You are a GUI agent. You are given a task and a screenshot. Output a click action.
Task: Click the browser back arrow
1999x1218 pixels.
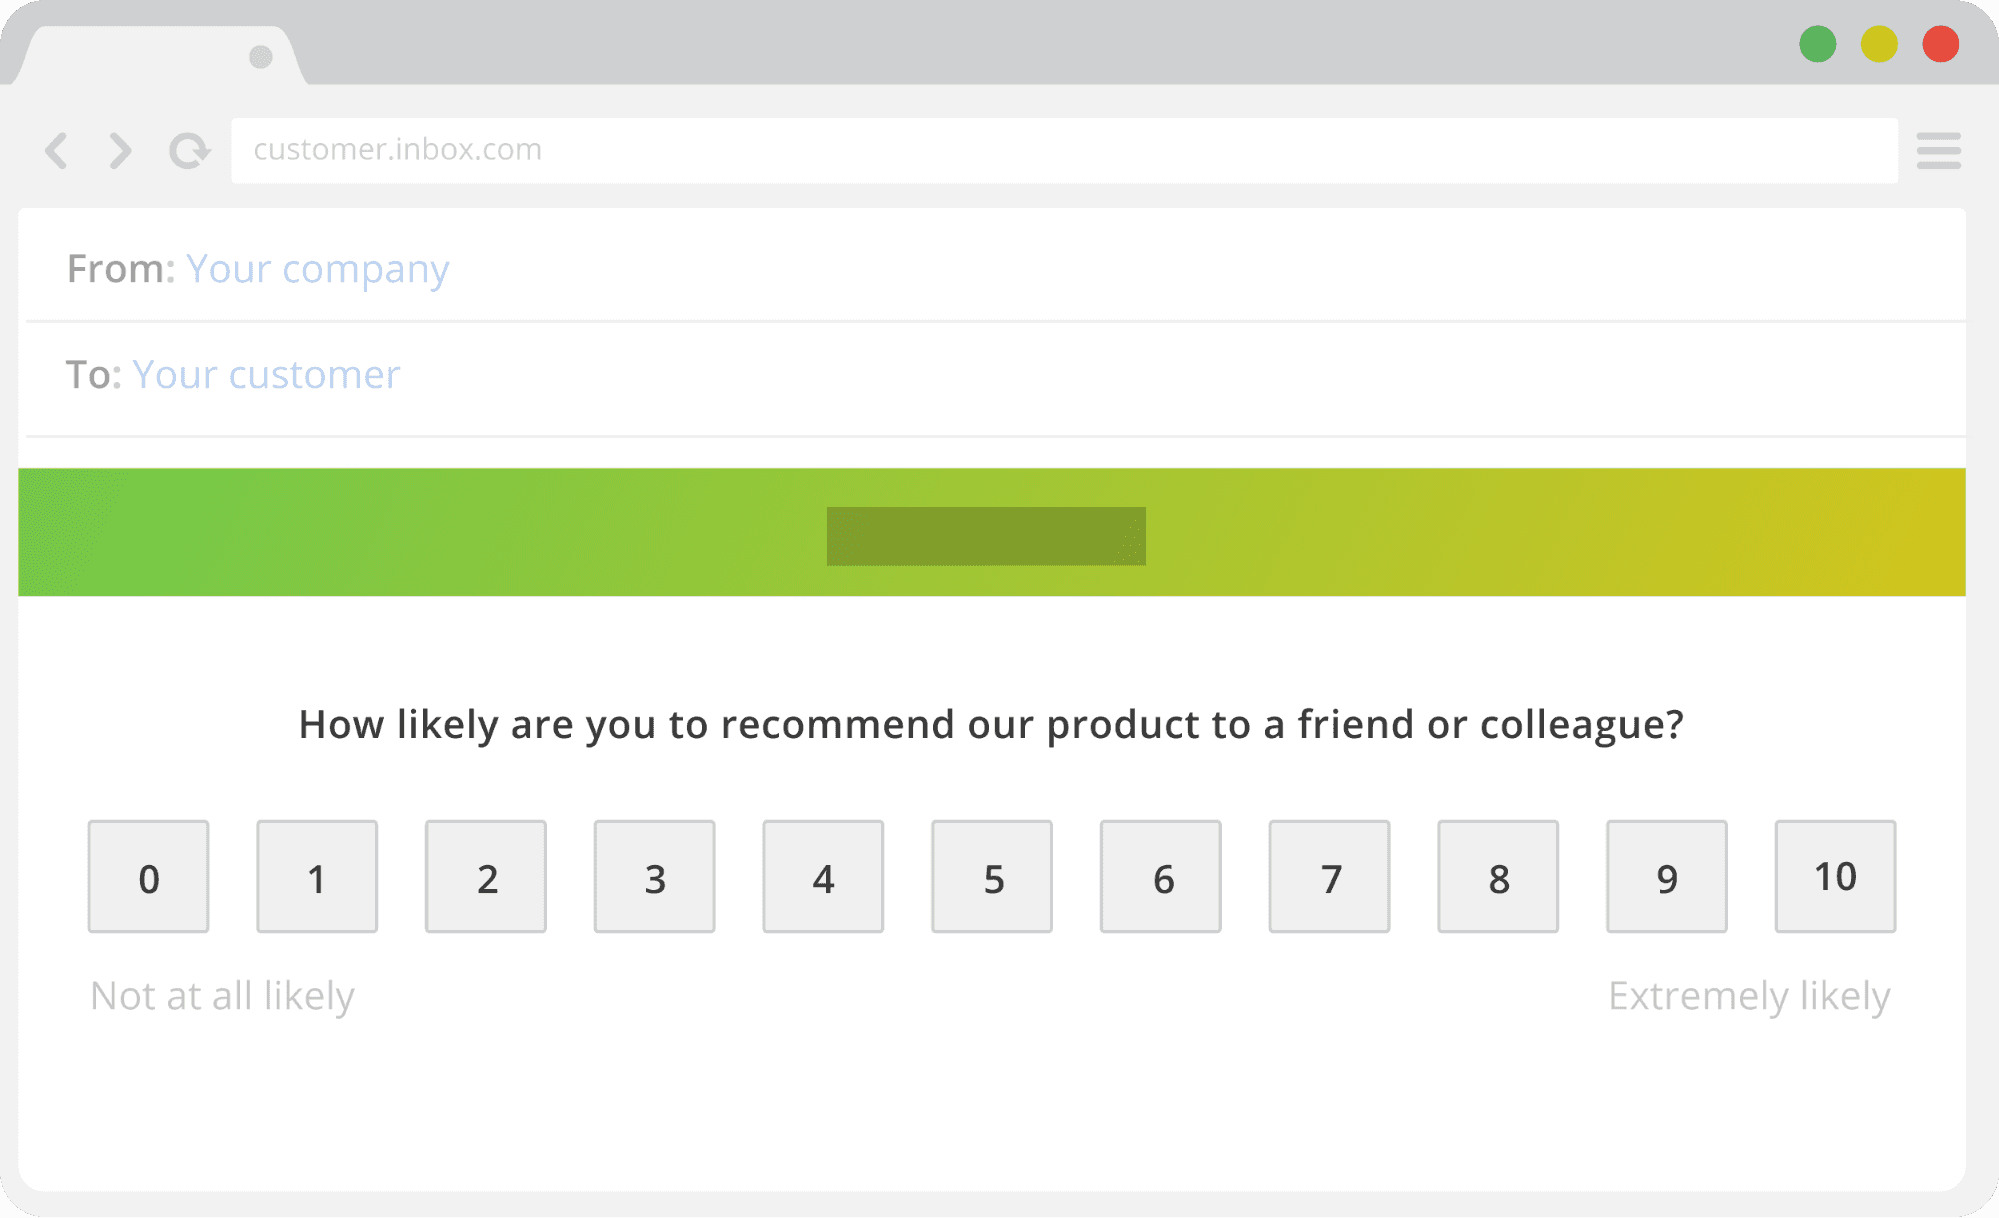57,151
